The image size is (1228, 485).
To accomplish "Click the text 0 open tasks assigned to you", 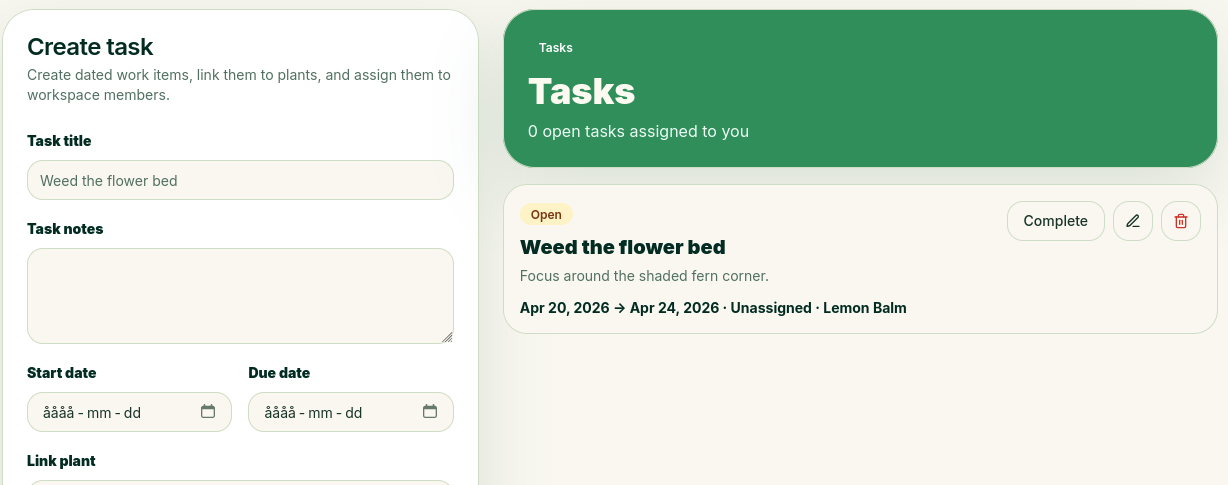I will [x=638, y=131].
